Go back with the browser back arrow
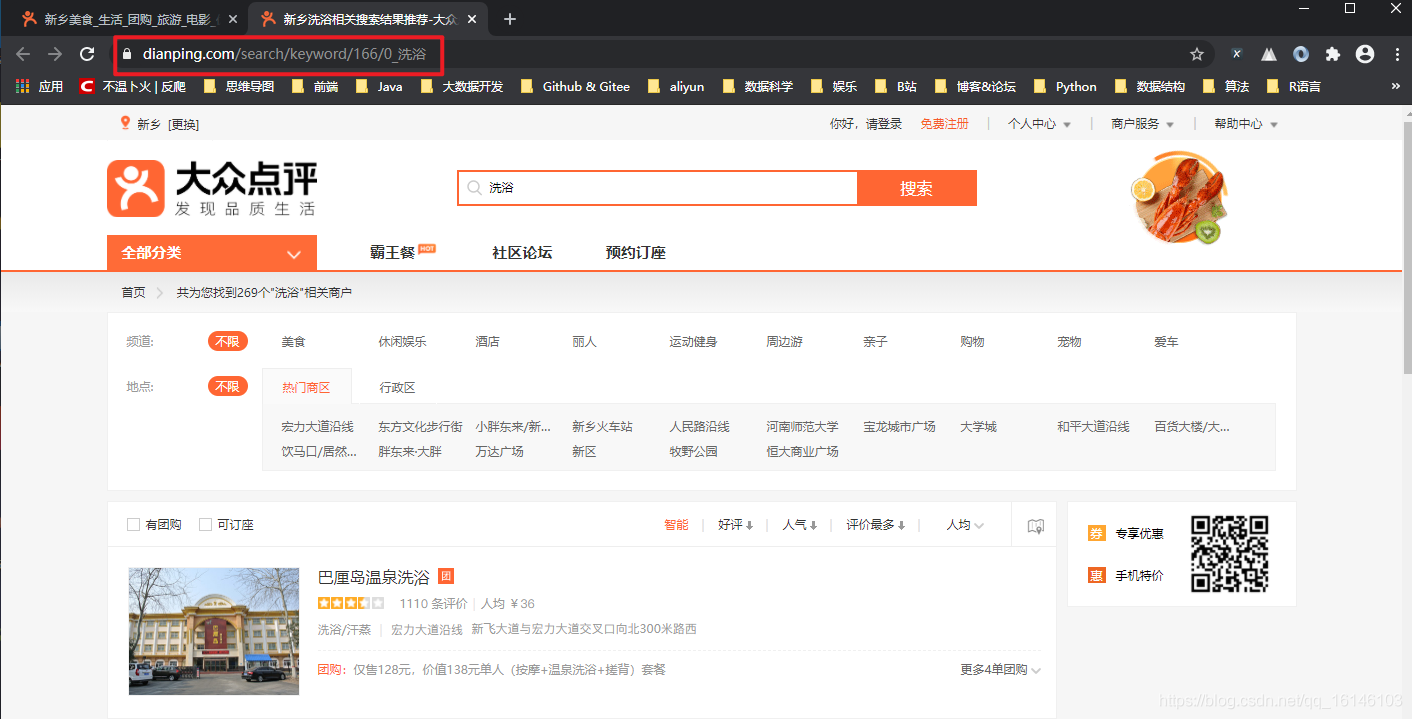 (23, 54)
